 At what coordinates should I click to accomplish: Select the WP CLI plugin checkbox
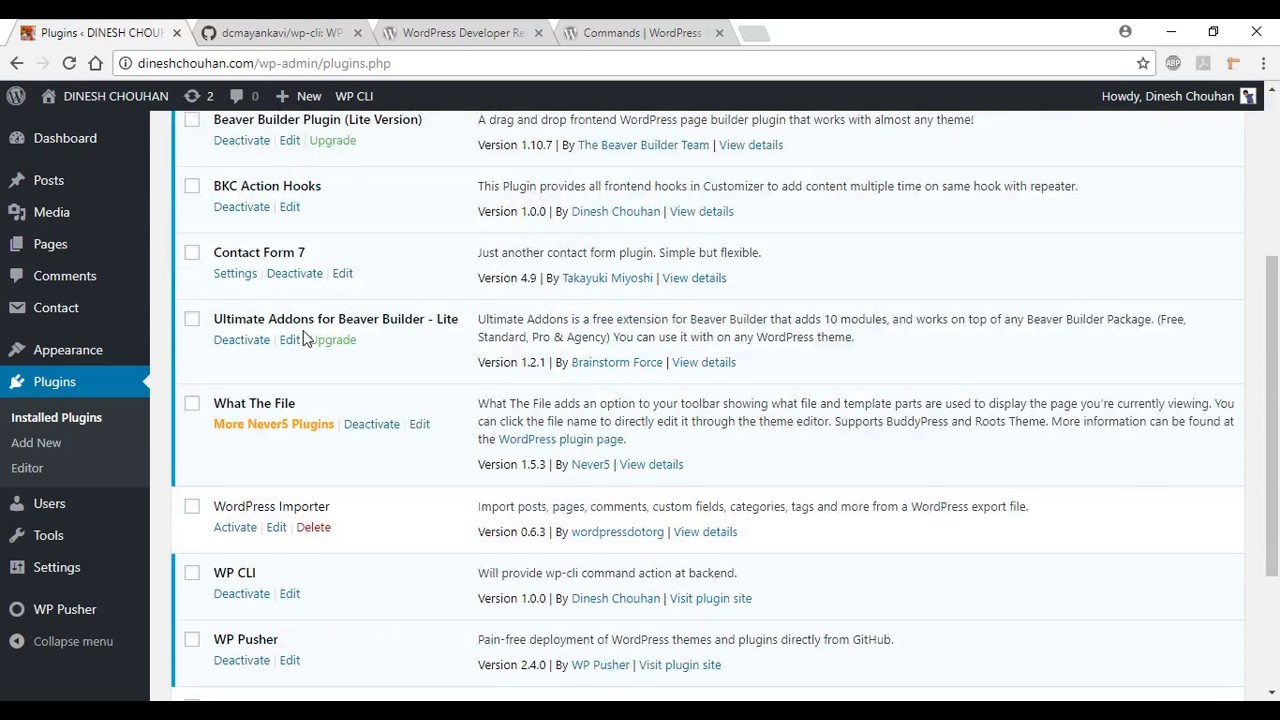click(192, 573)
